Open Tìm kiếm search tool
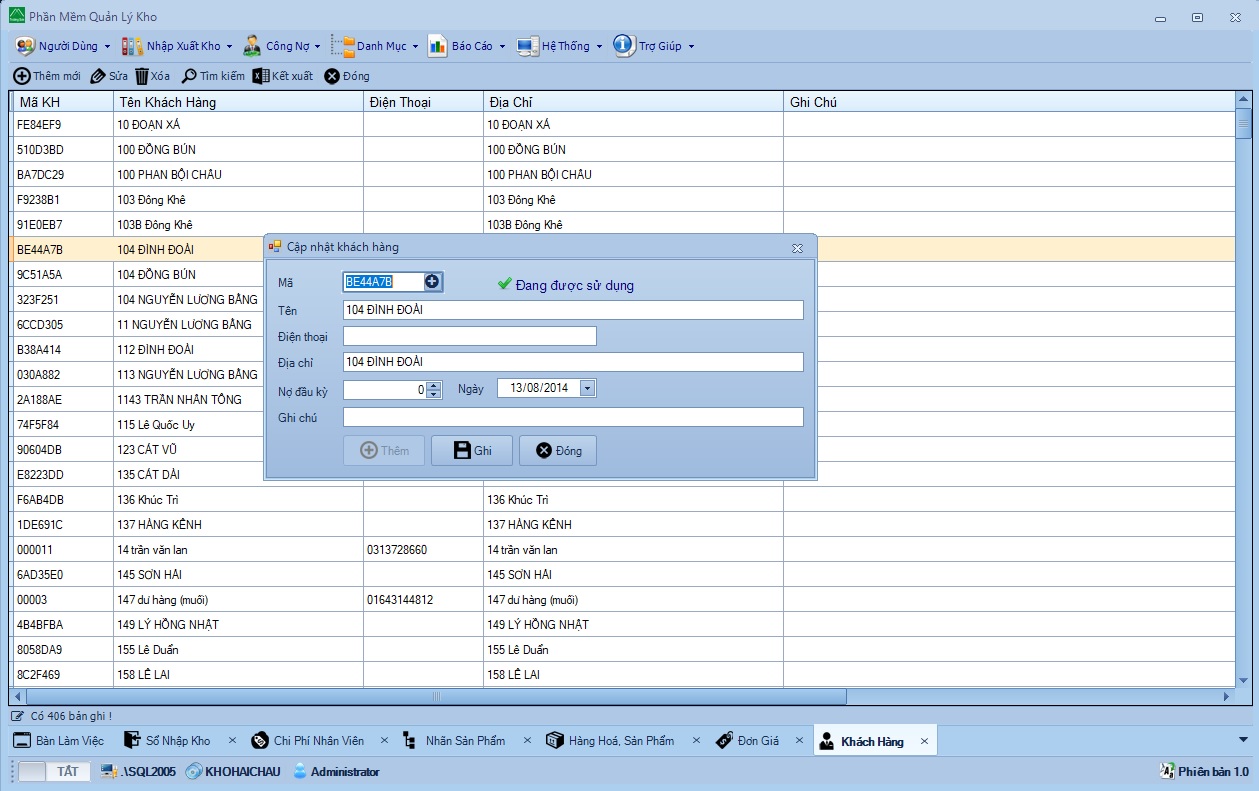 click(189, 76)
